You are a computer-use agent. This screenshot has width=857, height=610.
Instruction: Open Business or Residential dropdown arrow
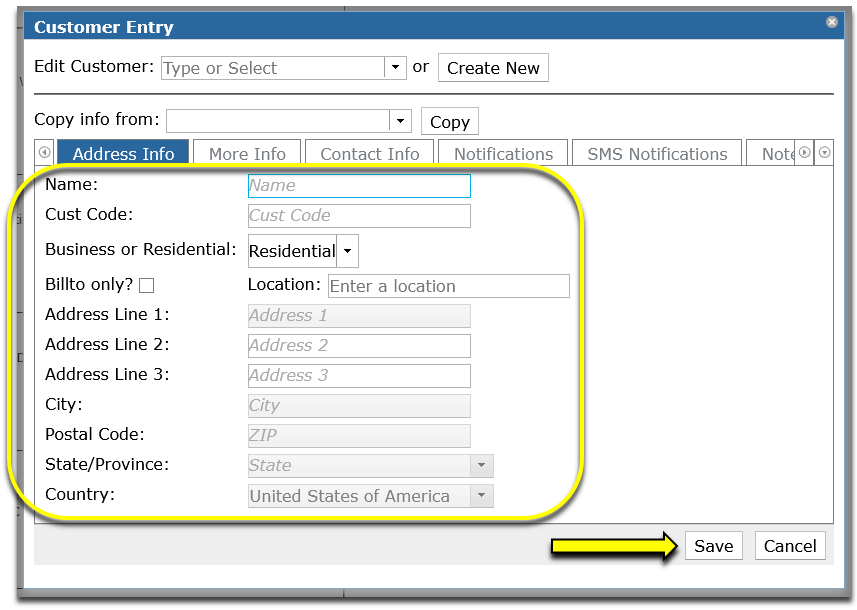(x=348, y=251)
